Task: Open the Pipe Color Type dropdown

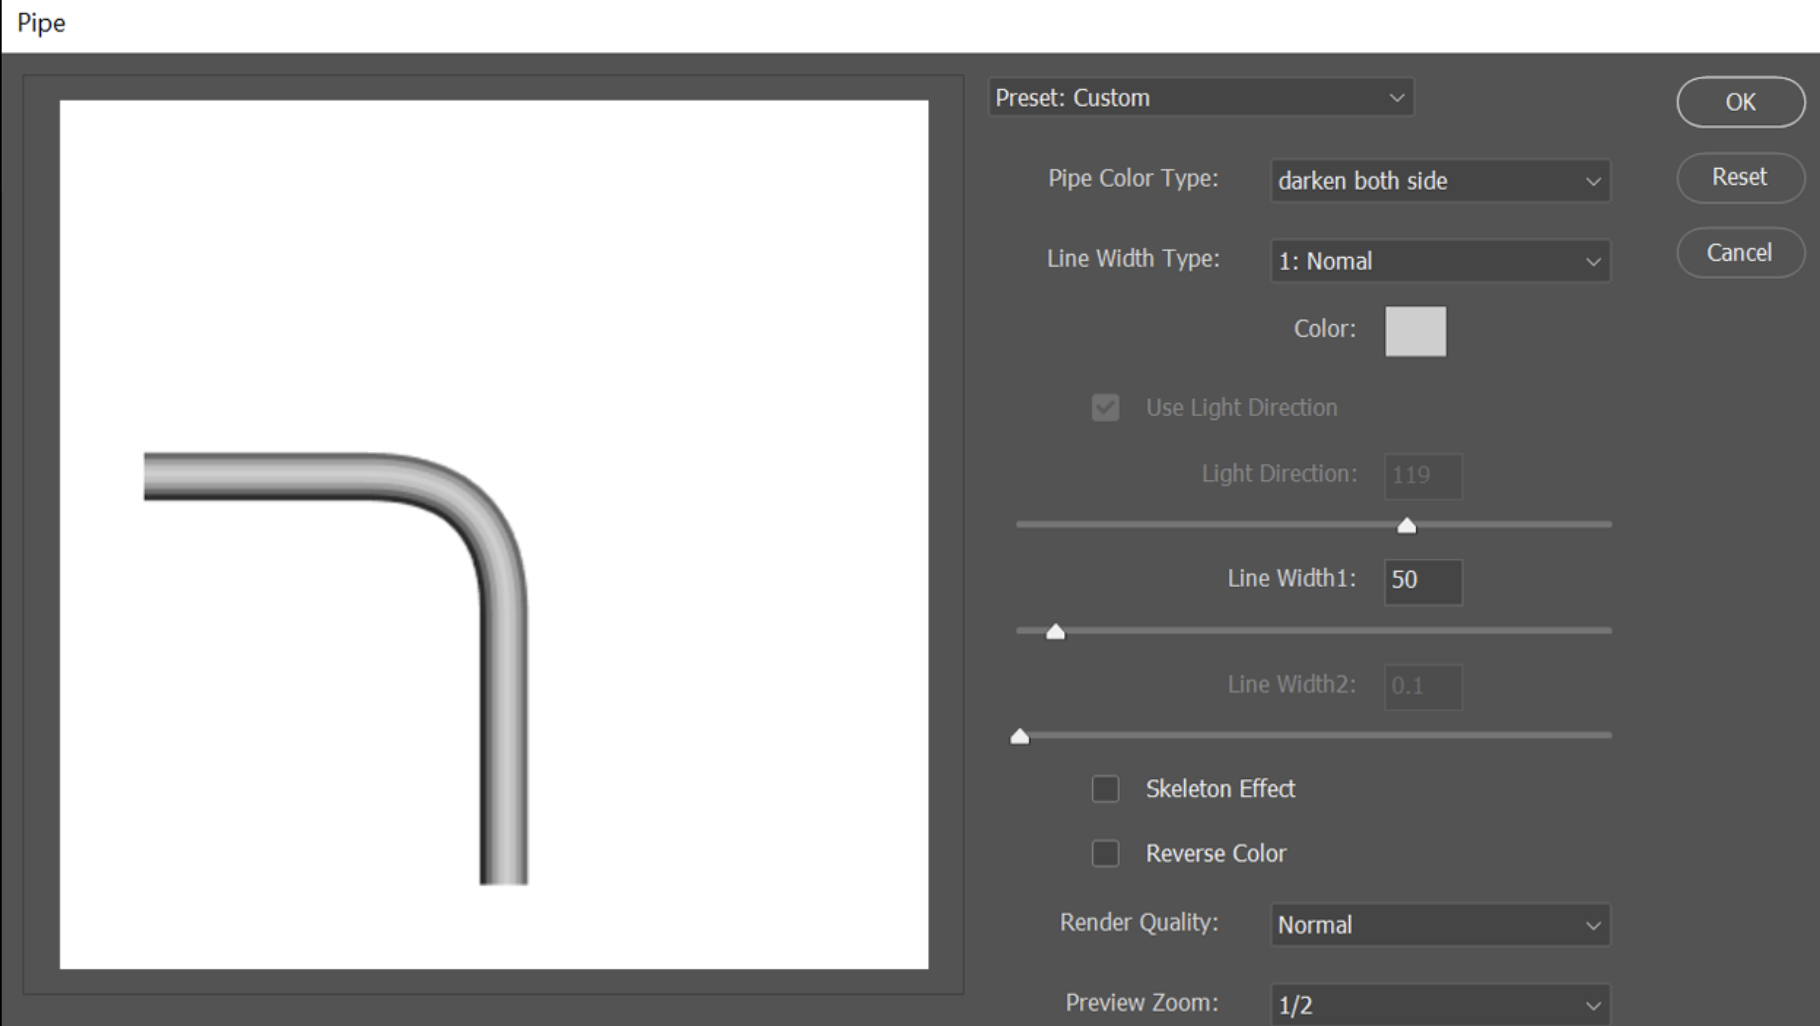Action: [x=1440, y=181]
